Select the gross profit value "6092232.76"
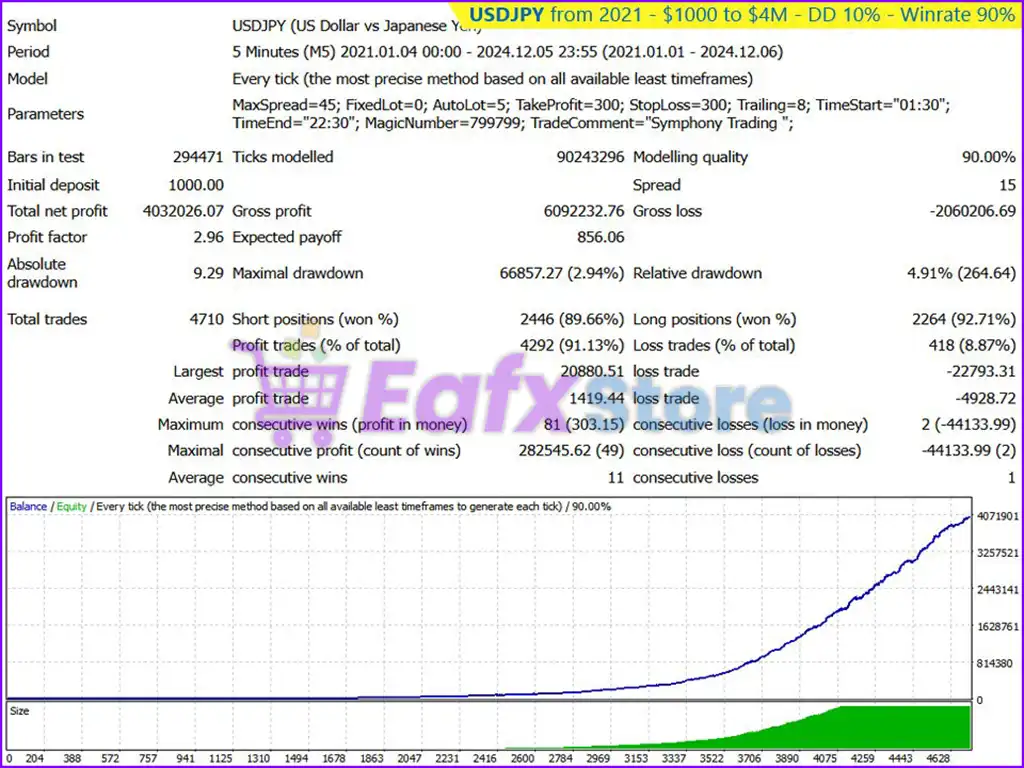Image resolution: width=1024 pixels, height=768 pixels. tap(584, 212)
